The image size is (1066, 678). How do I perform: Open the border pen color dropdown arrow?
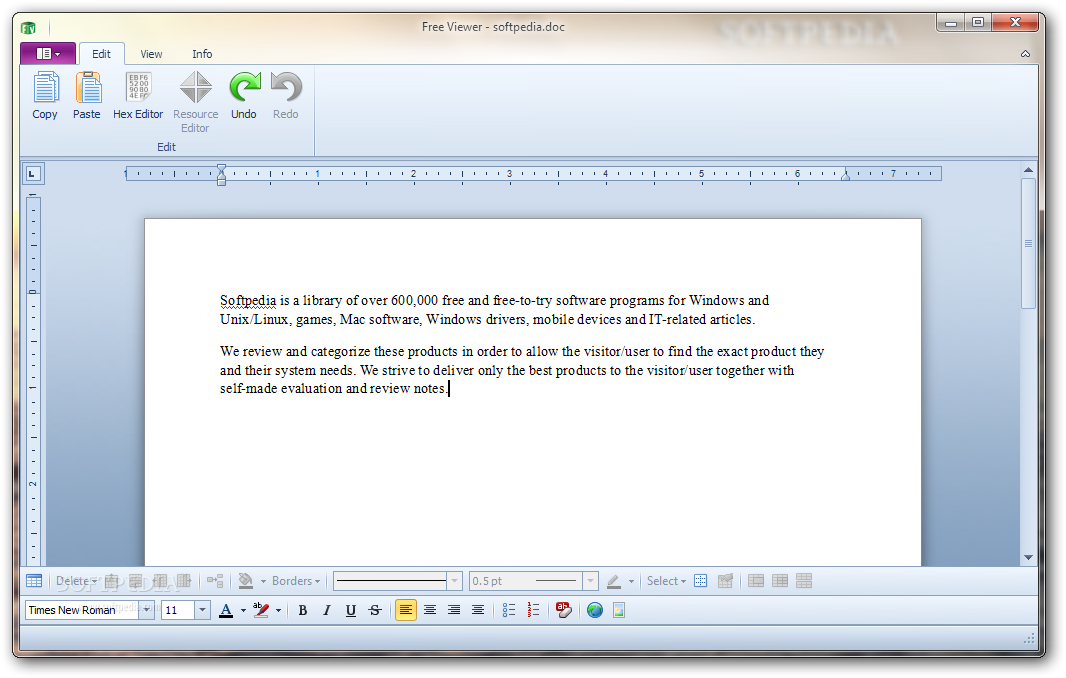click(632, 581)
